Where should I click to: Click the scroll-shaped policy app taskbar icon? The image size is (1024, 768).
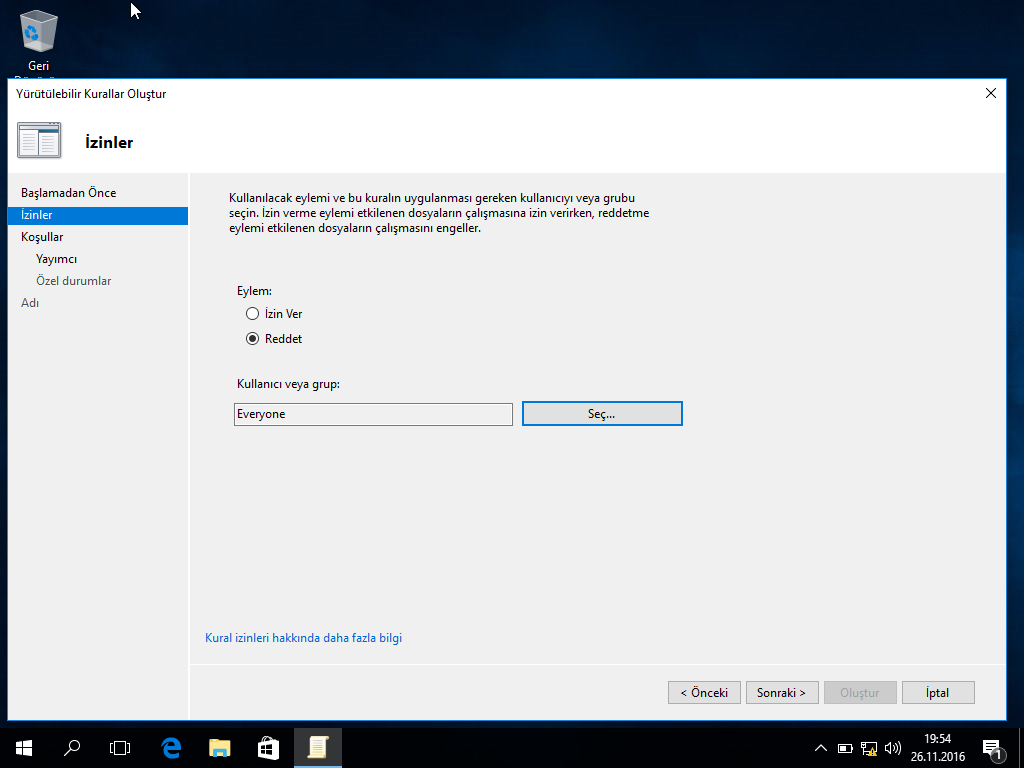[318, 747]
